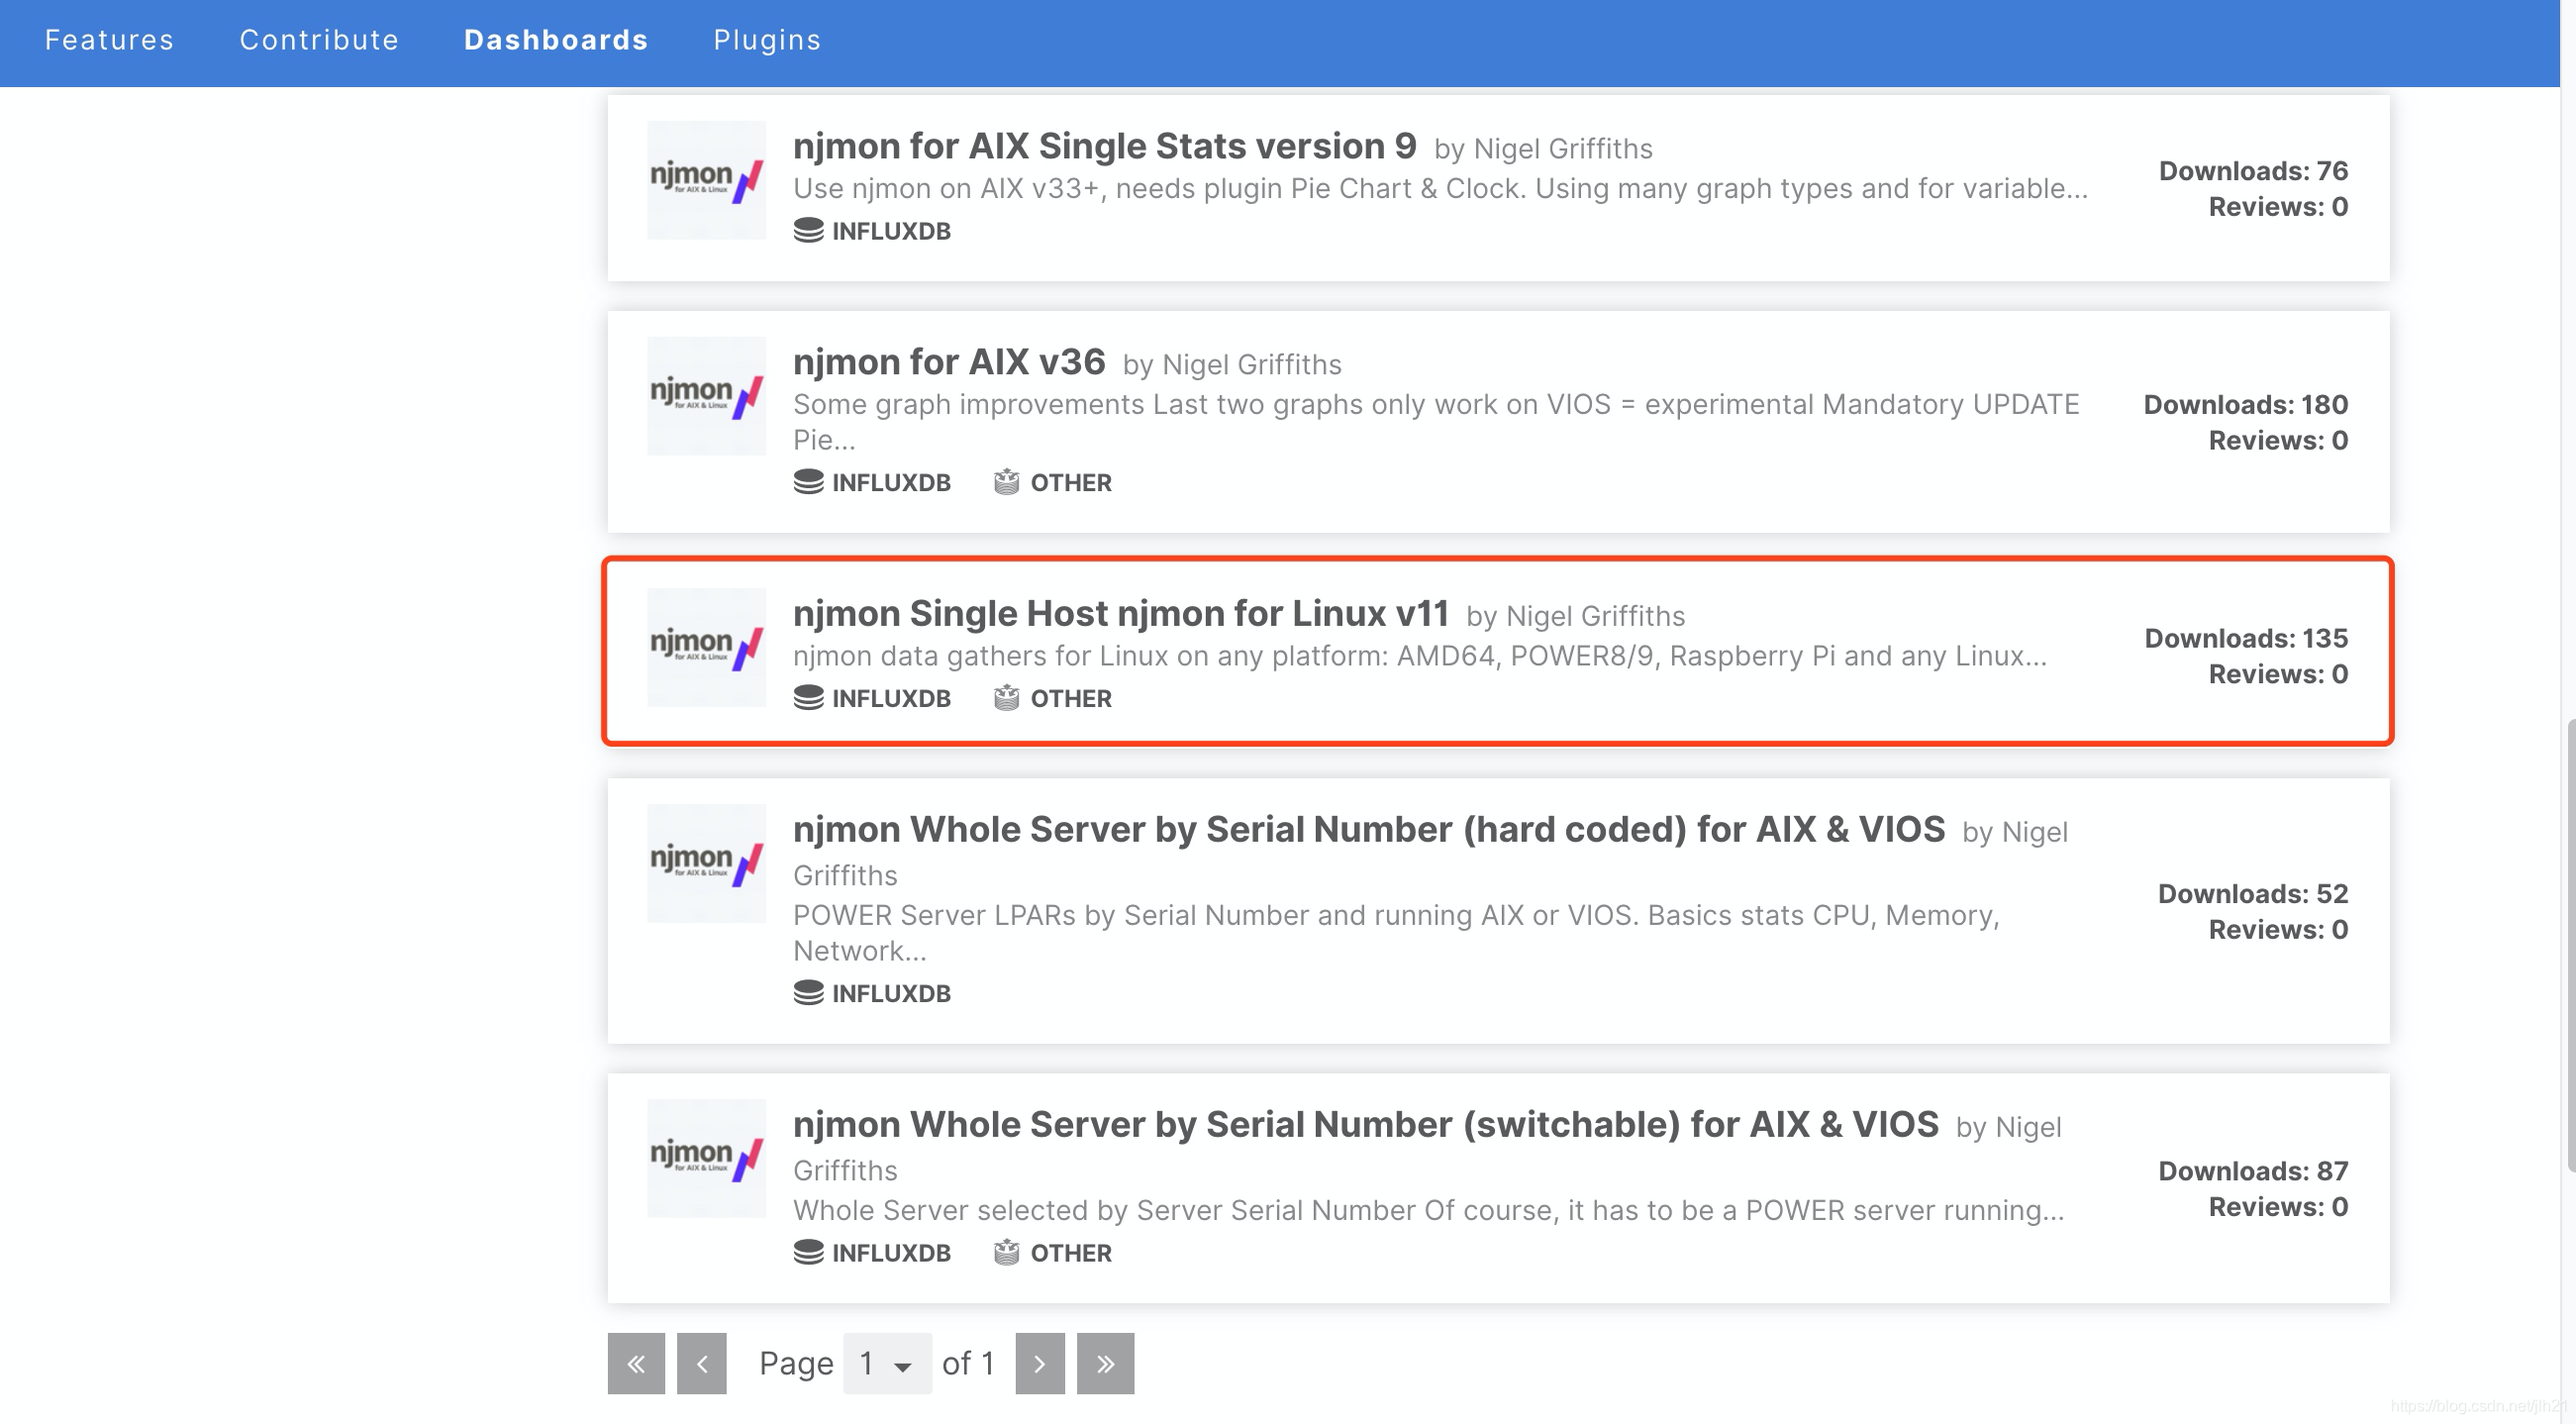Go to first page with double-left arrow

[x=636, y=1363]
